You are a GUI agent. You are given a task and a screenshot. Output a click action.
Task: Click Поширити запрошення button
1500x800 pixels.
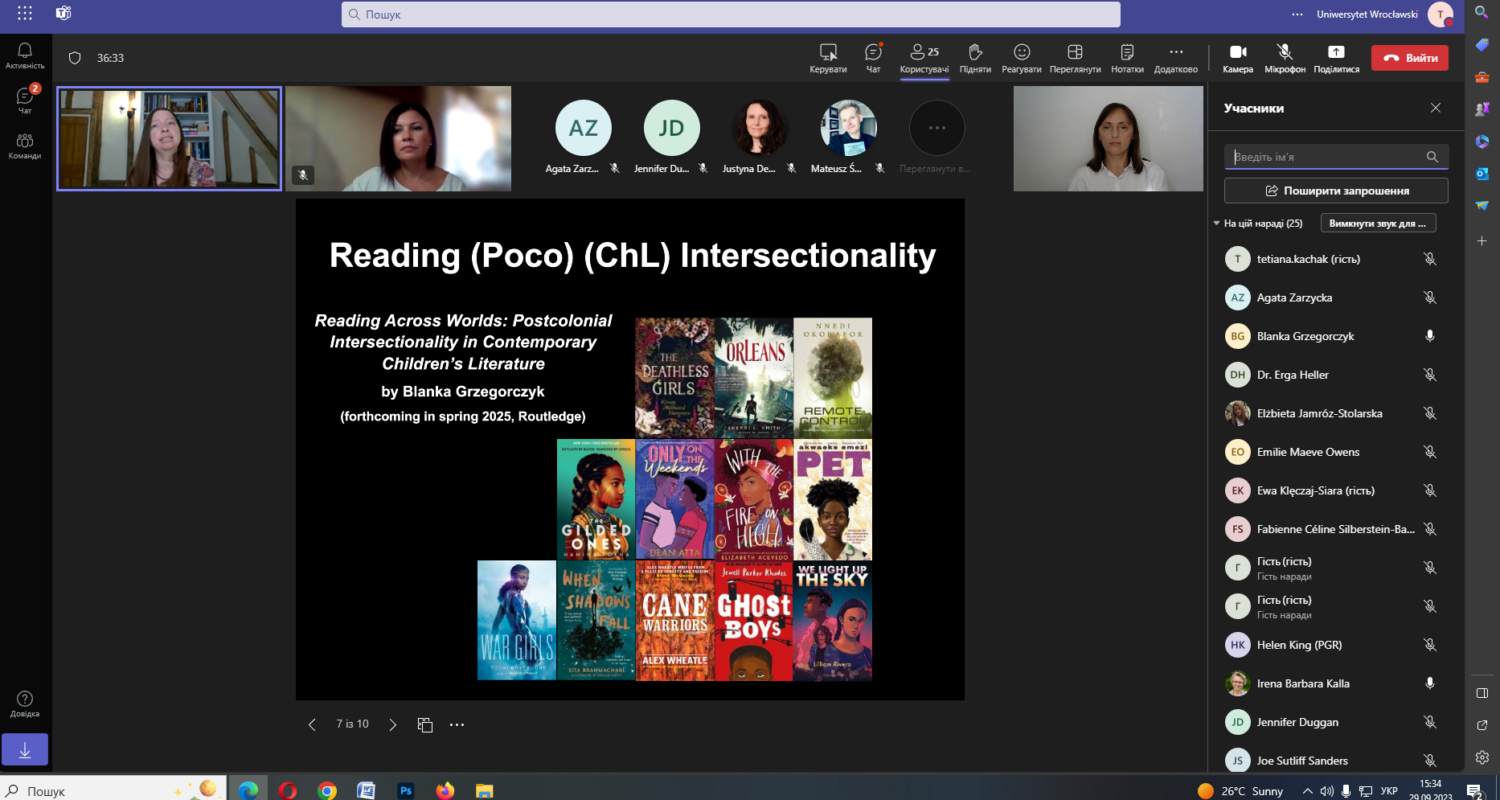pyautogui.click(x=1336, y=190)
